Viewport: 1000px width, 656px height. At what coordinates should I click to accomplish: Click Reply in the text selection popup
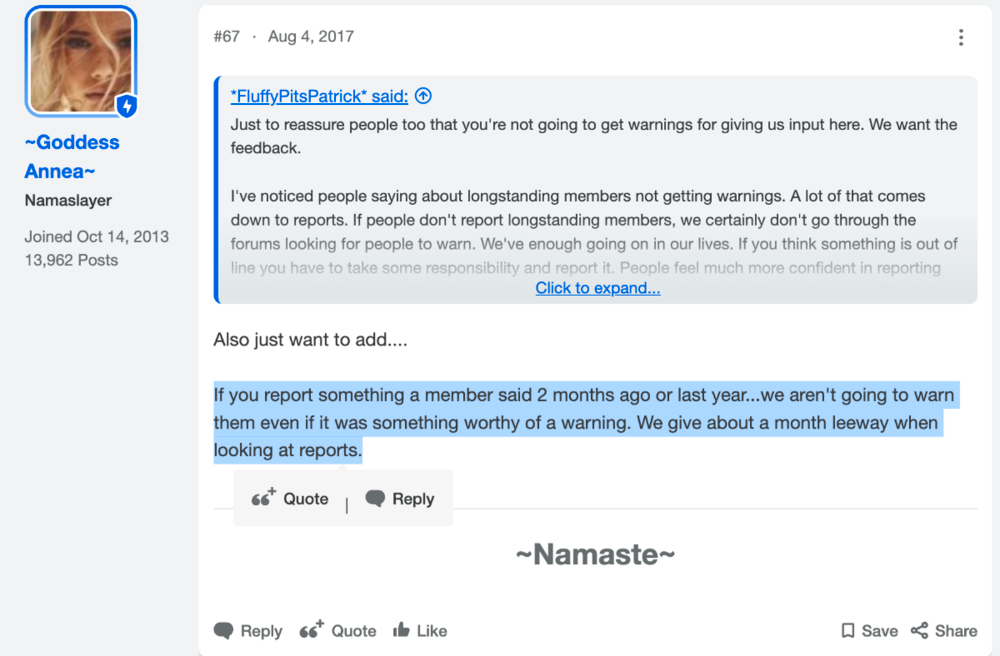pyautogui.click(x=413, y=499)
